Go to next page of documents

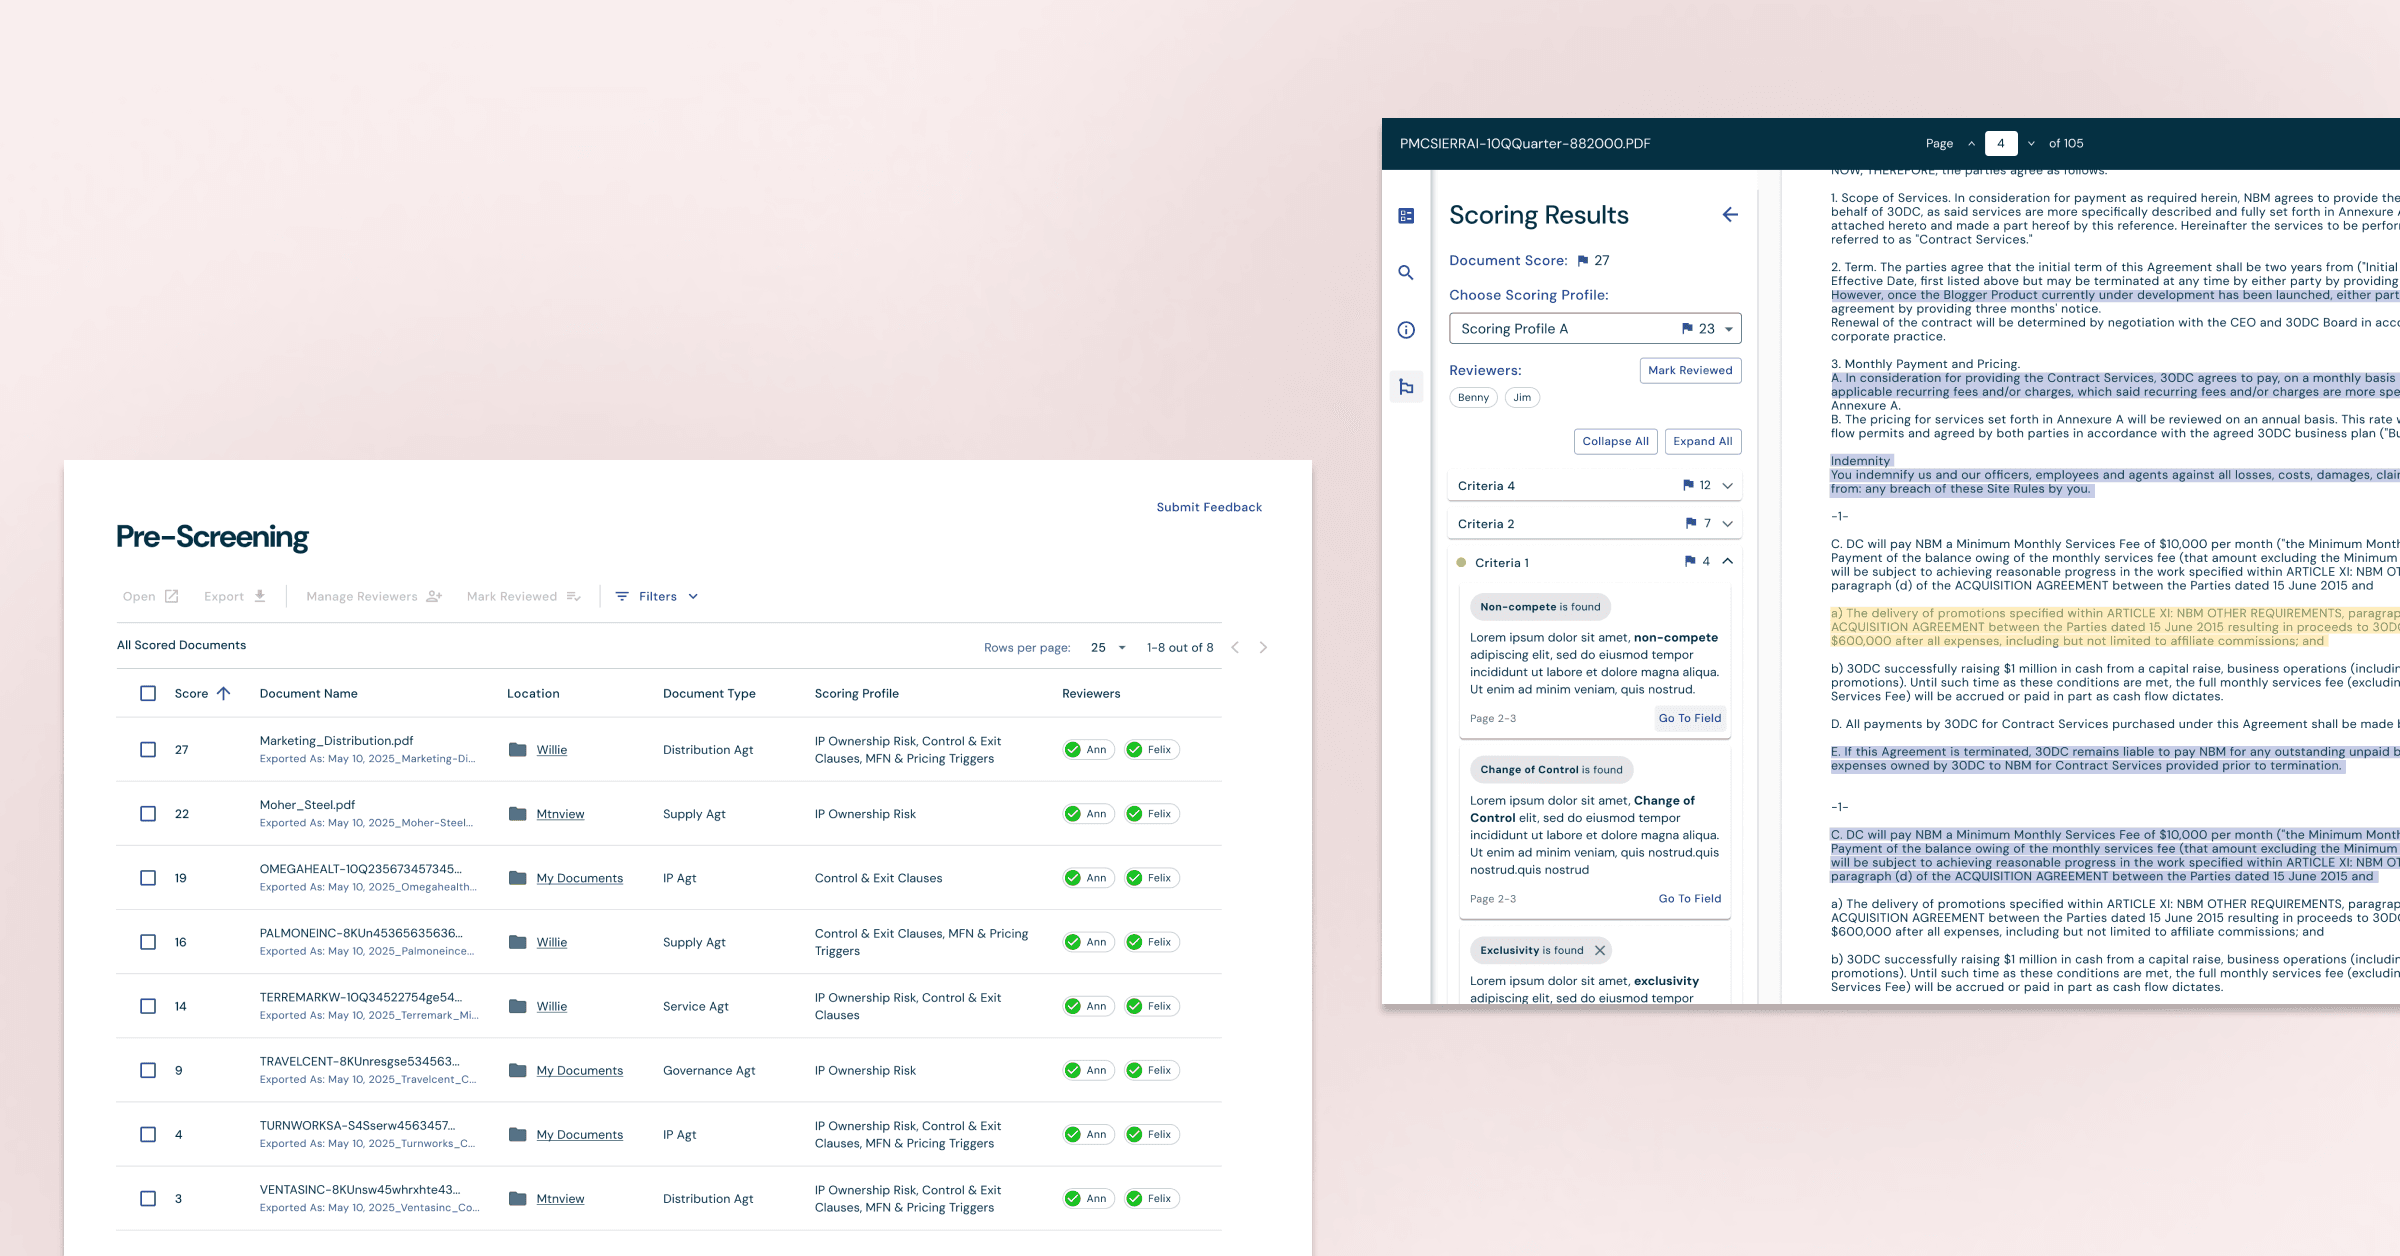coord(1263,648)
